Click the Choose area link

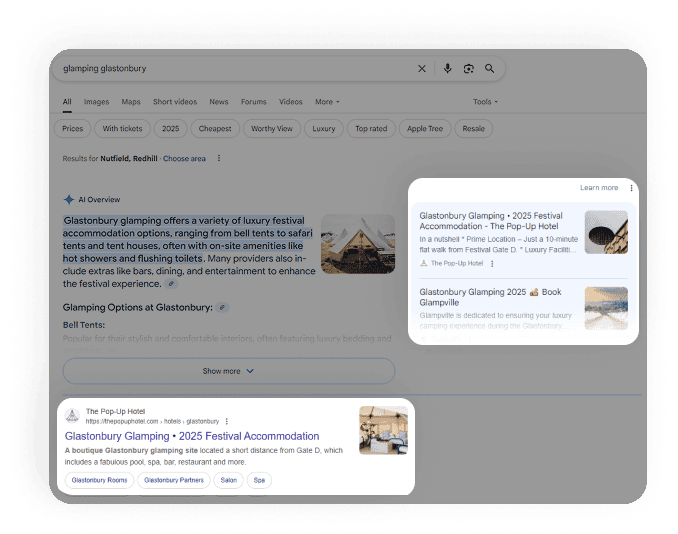(x=184, y=158)
